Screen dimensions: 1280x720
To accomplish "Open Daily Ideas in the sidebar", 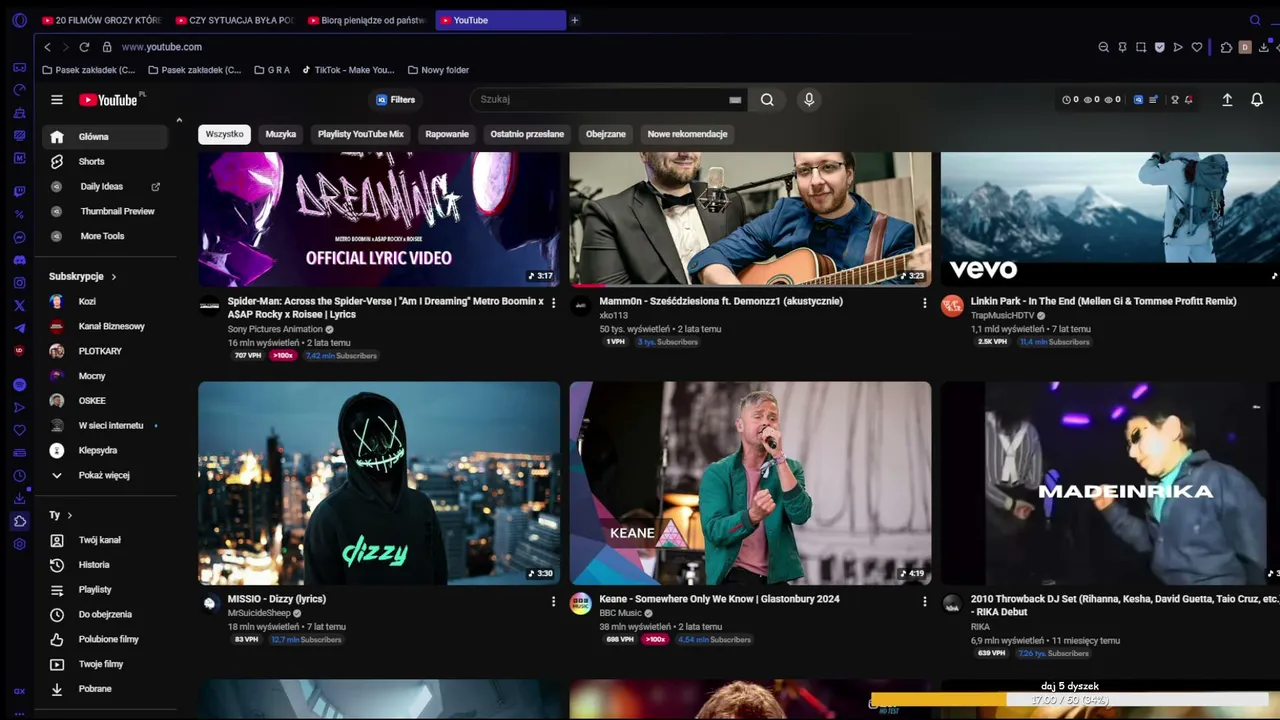I will pyautogui.click(x=104, y=186).
